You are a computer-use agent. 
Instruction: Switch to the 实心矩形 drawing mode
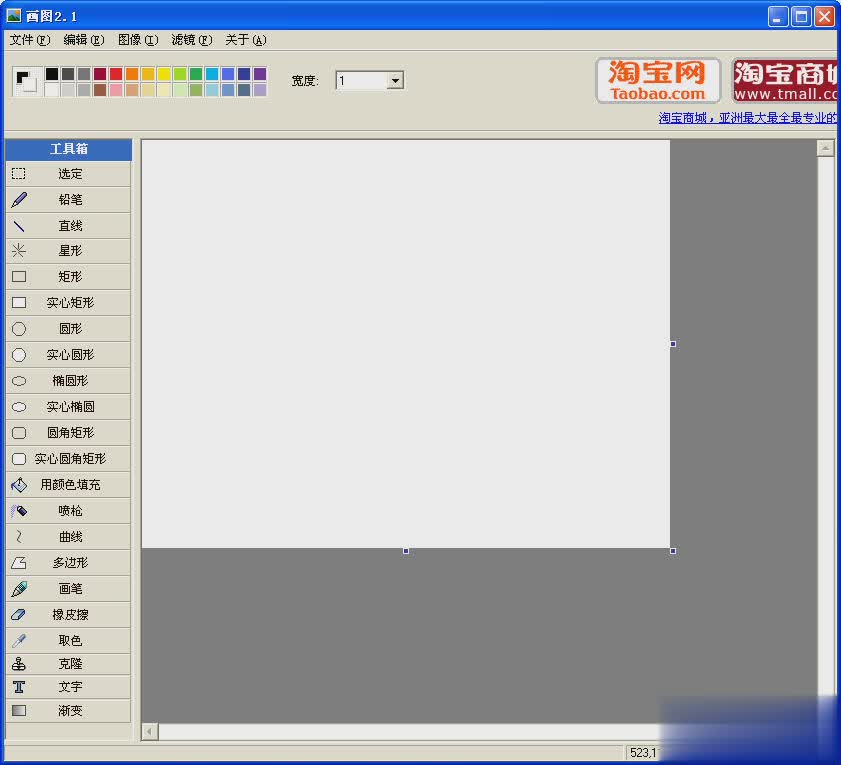68,302
